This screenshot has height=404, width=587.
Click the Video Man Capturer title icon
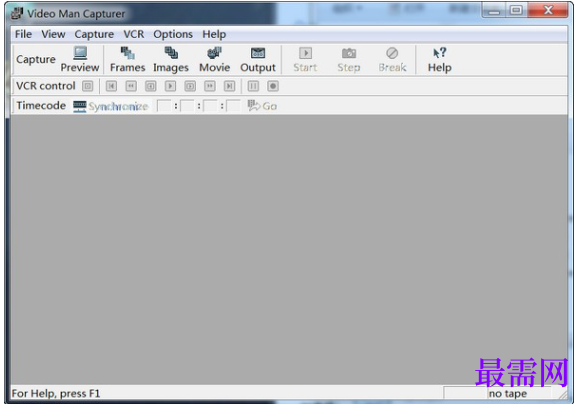17,13
